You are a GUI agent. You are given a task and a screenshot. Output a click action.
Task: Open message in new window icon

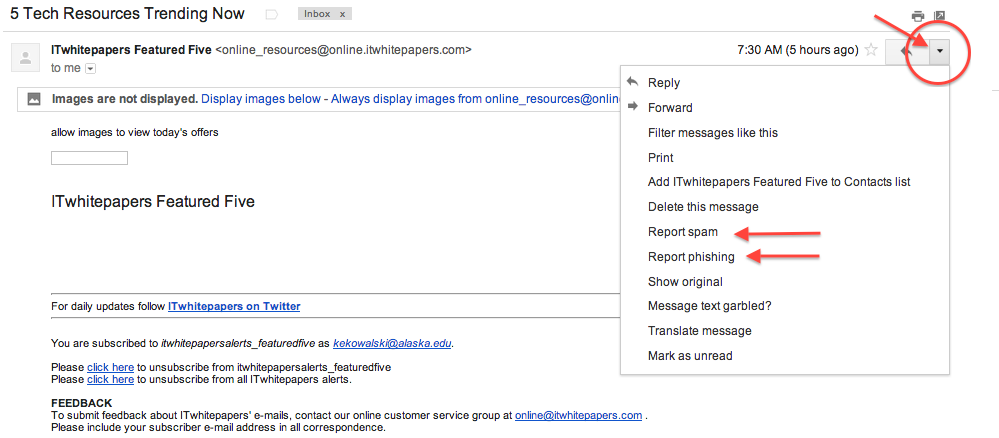940,16
